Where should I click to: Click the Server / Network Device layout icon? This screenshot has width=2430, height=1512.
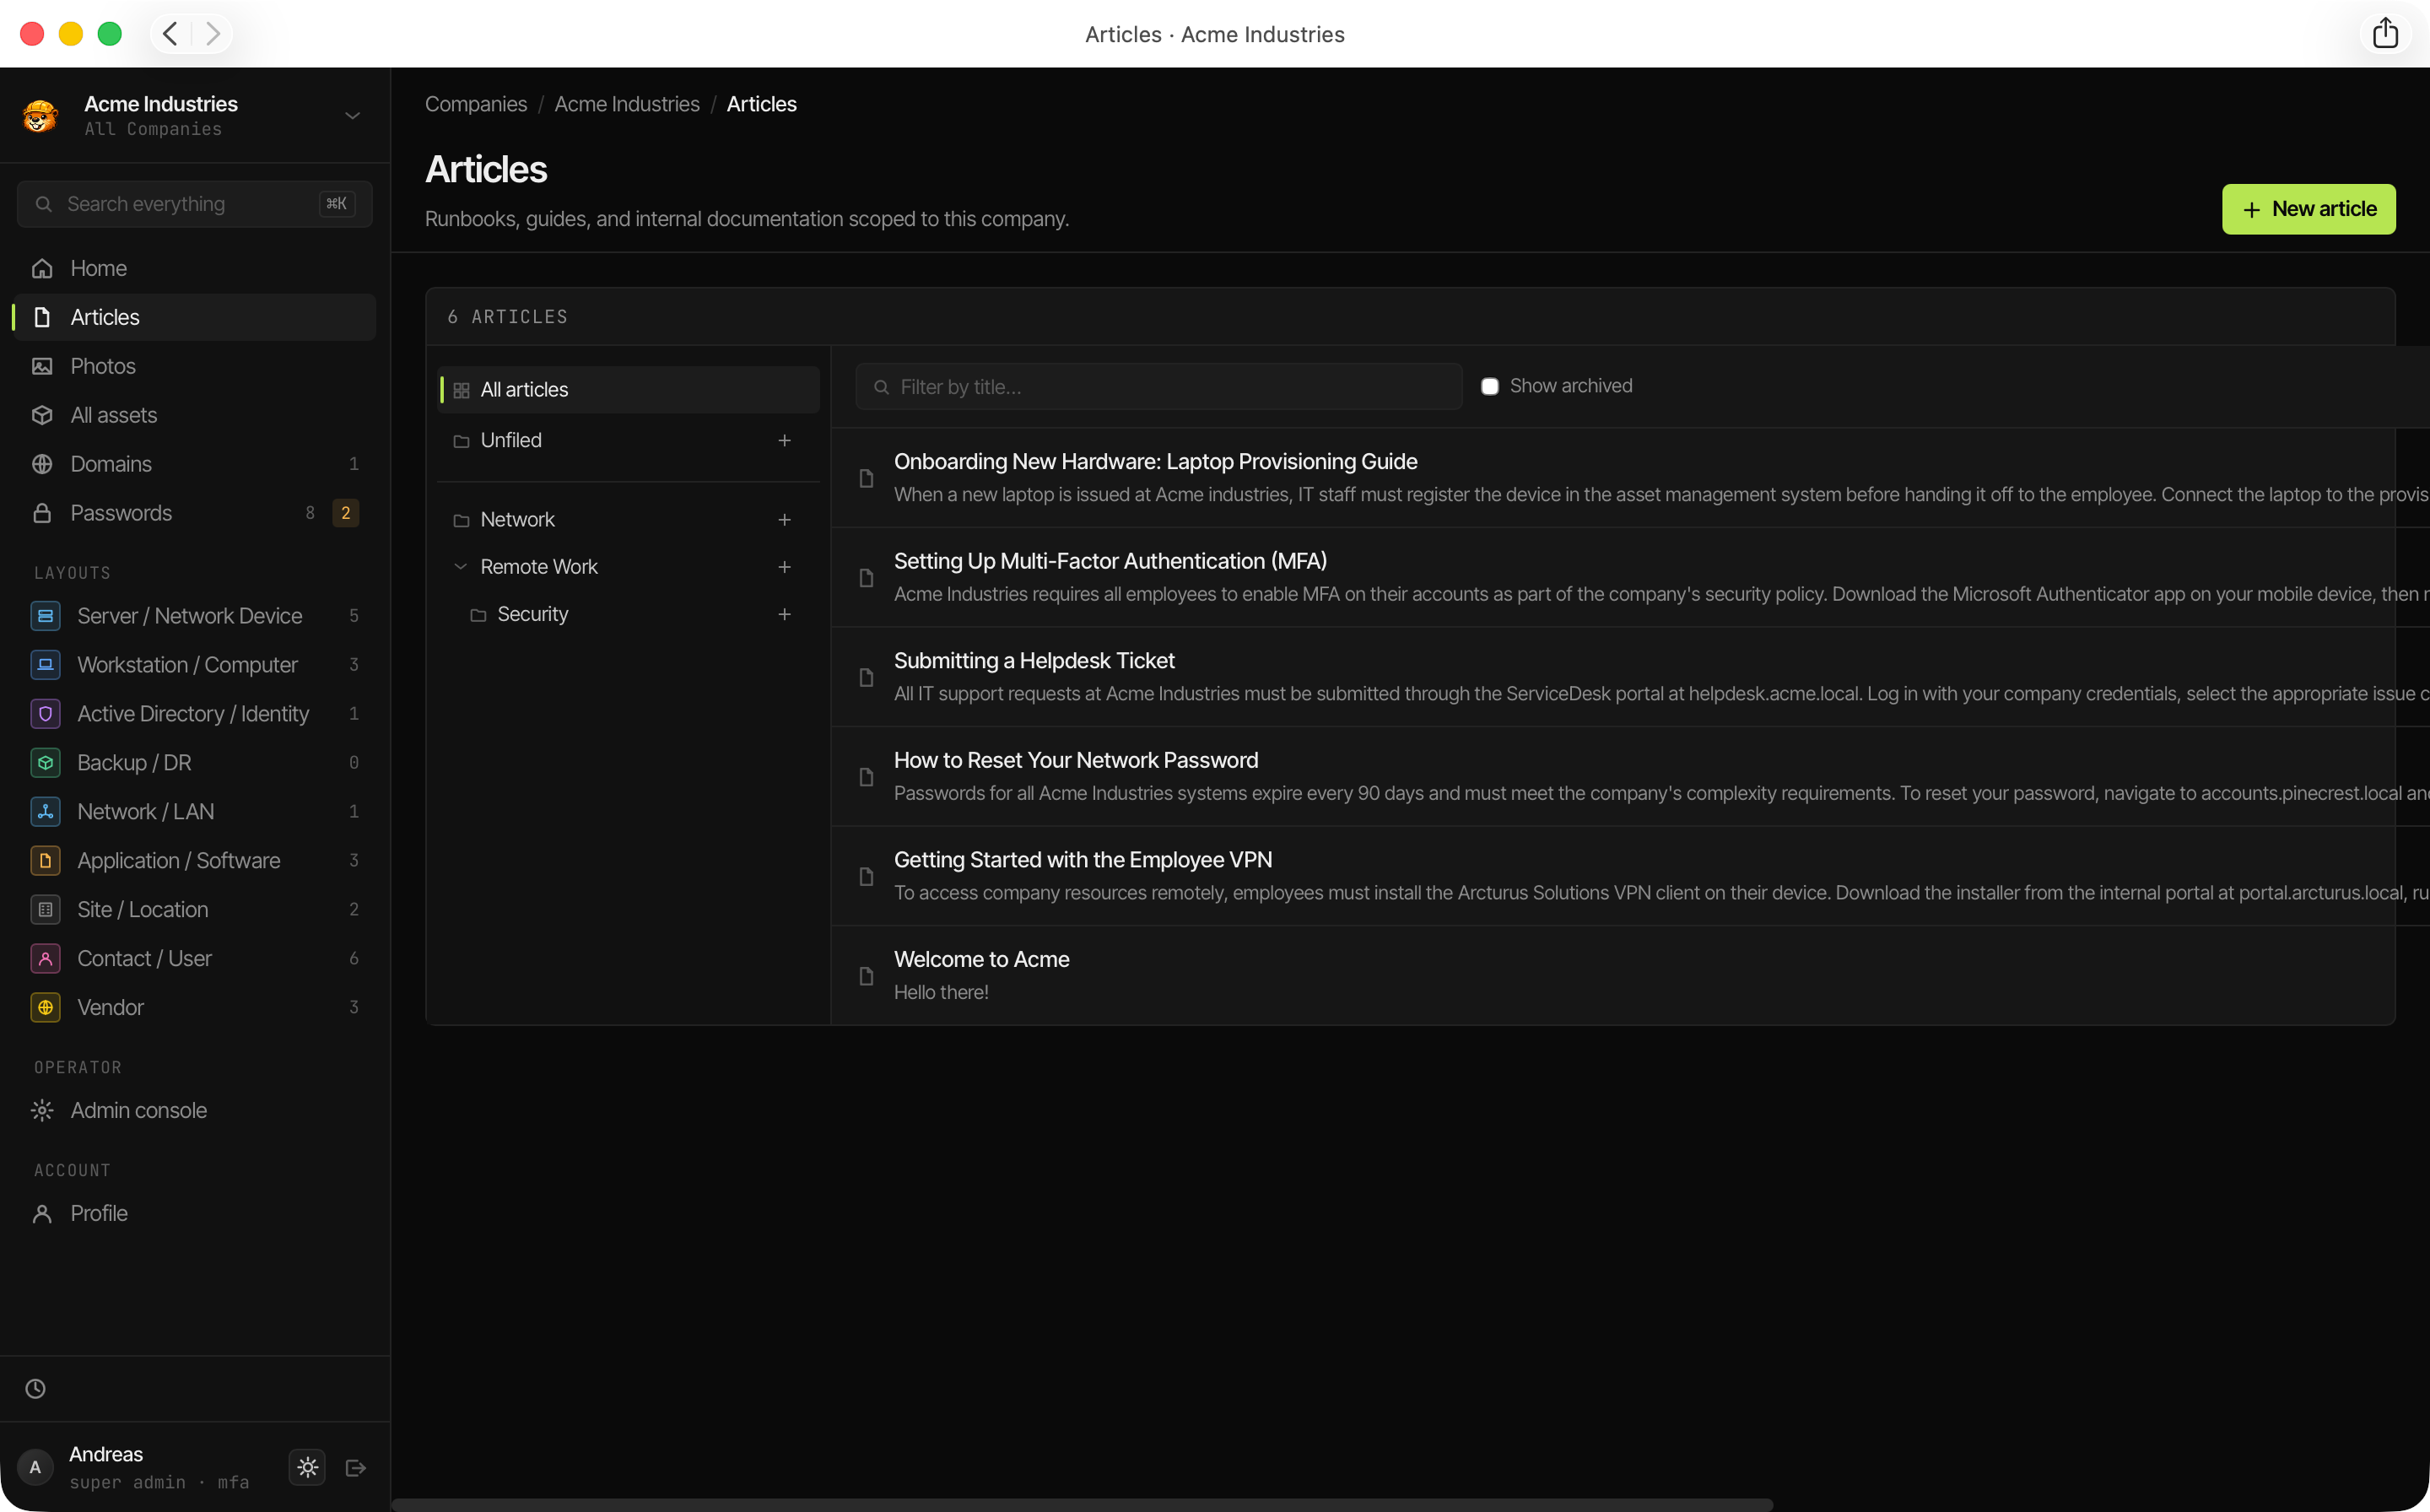45,616
